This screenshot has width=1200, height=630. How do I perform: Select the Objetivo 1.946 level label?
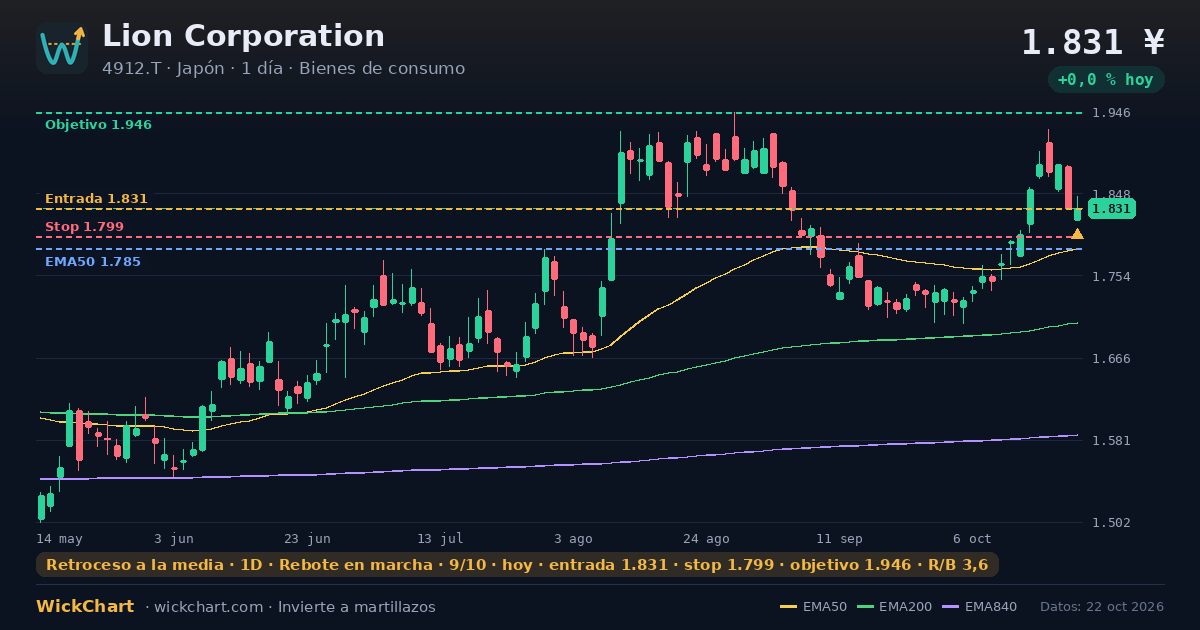(98, 125)
